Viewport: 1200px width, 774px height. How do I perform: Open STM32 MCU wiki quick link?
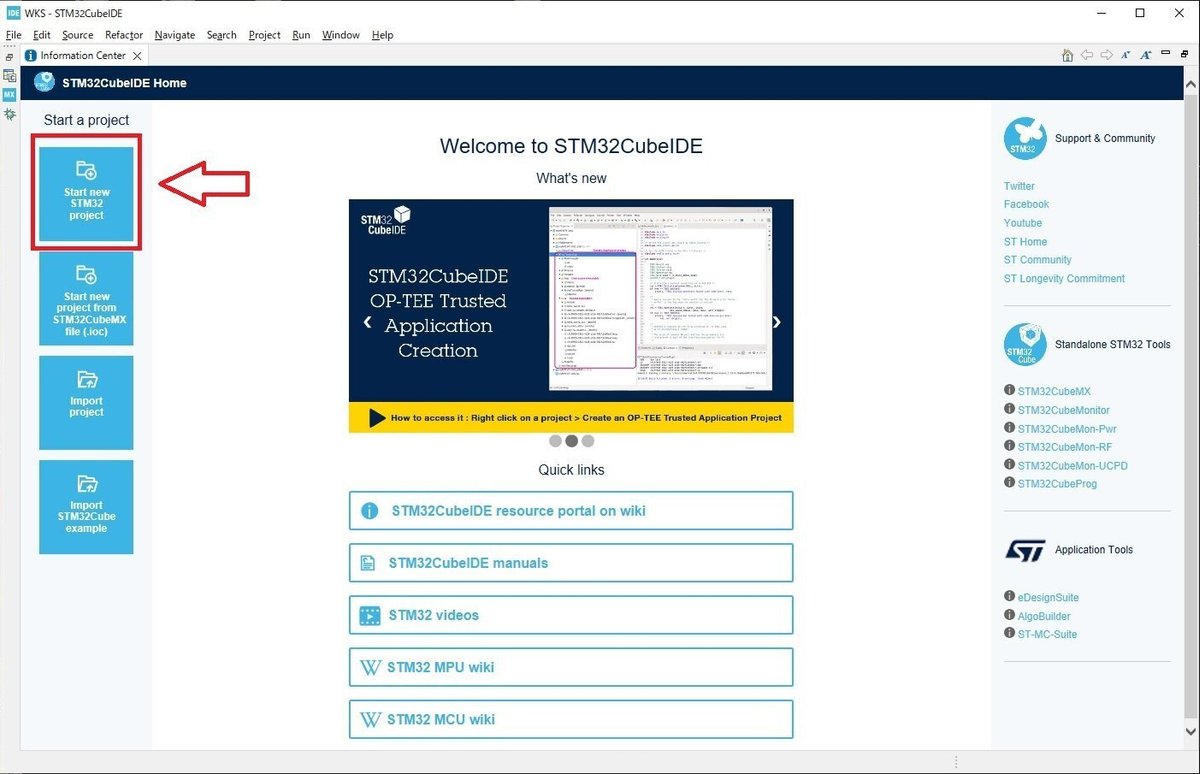point(571,719)
